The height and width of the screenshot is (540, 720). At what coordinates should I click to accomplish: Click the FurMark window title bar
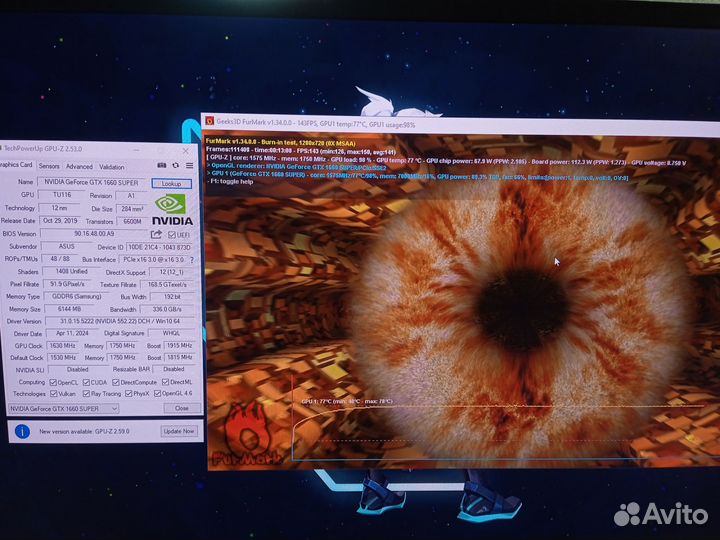pyautogui.click(x=461, y=124)
